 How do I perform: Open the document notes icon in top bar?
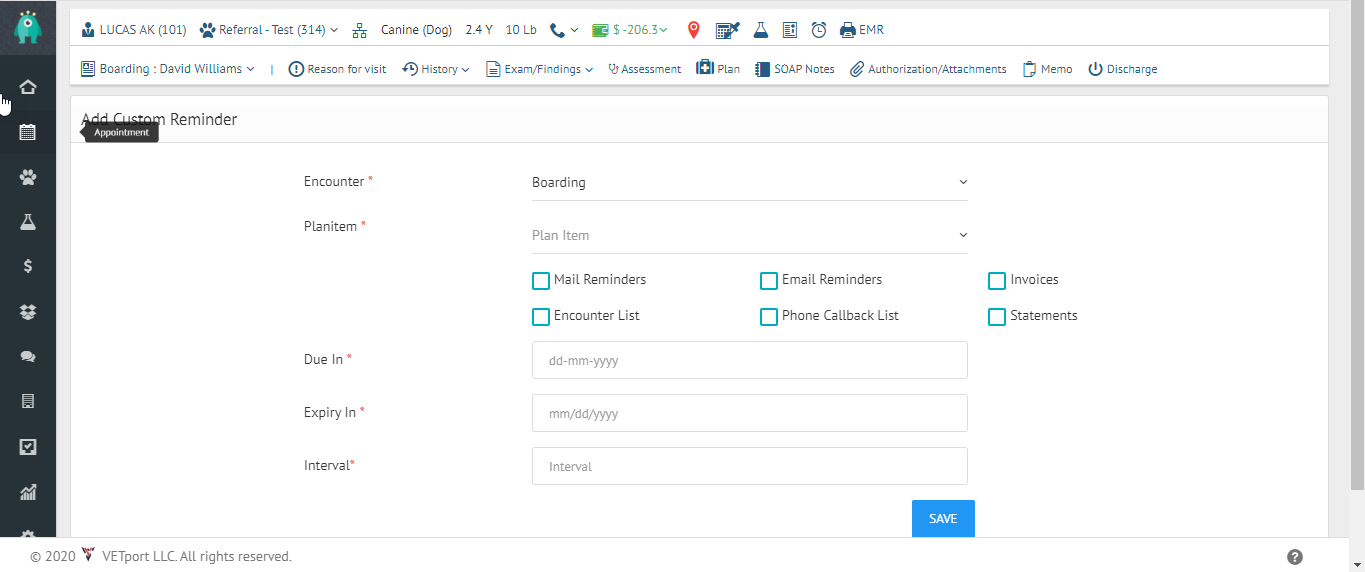790,30
